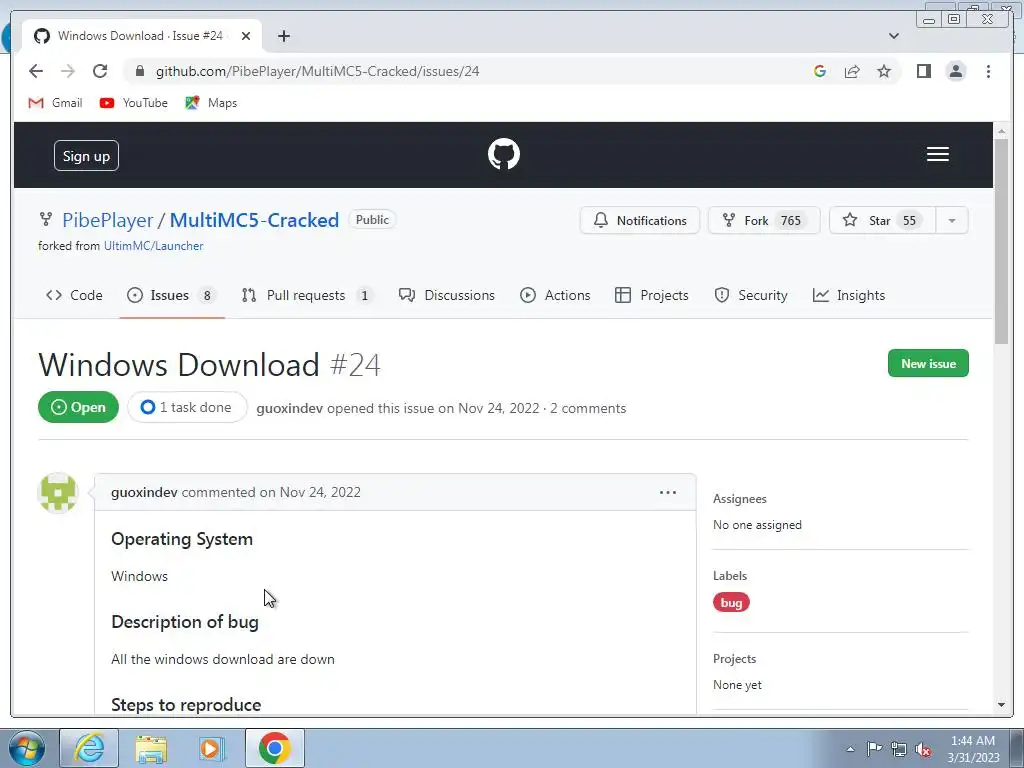
Task: Launch Internet Explorer from the taskbar
Action: click(89, 748)
